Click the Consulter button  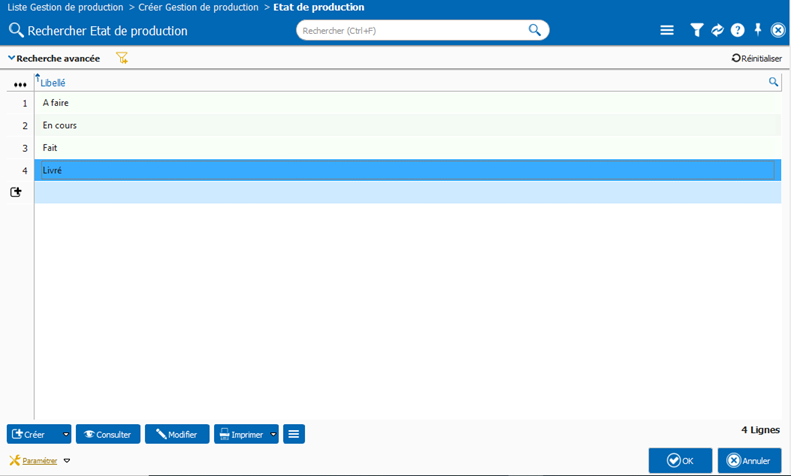pos(107,434)
